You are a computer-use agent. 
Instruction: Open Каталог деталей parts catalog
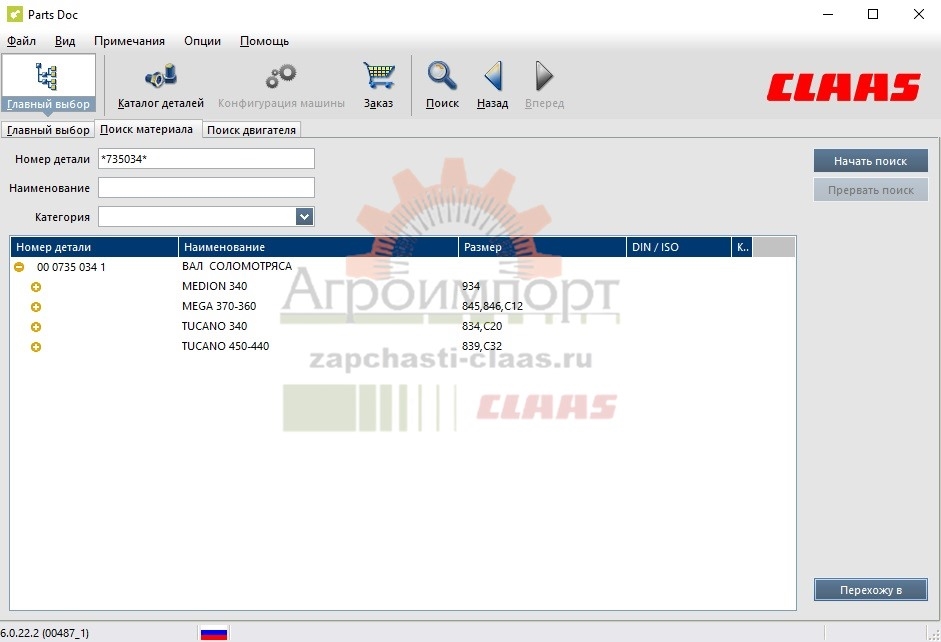pos(161,86)
